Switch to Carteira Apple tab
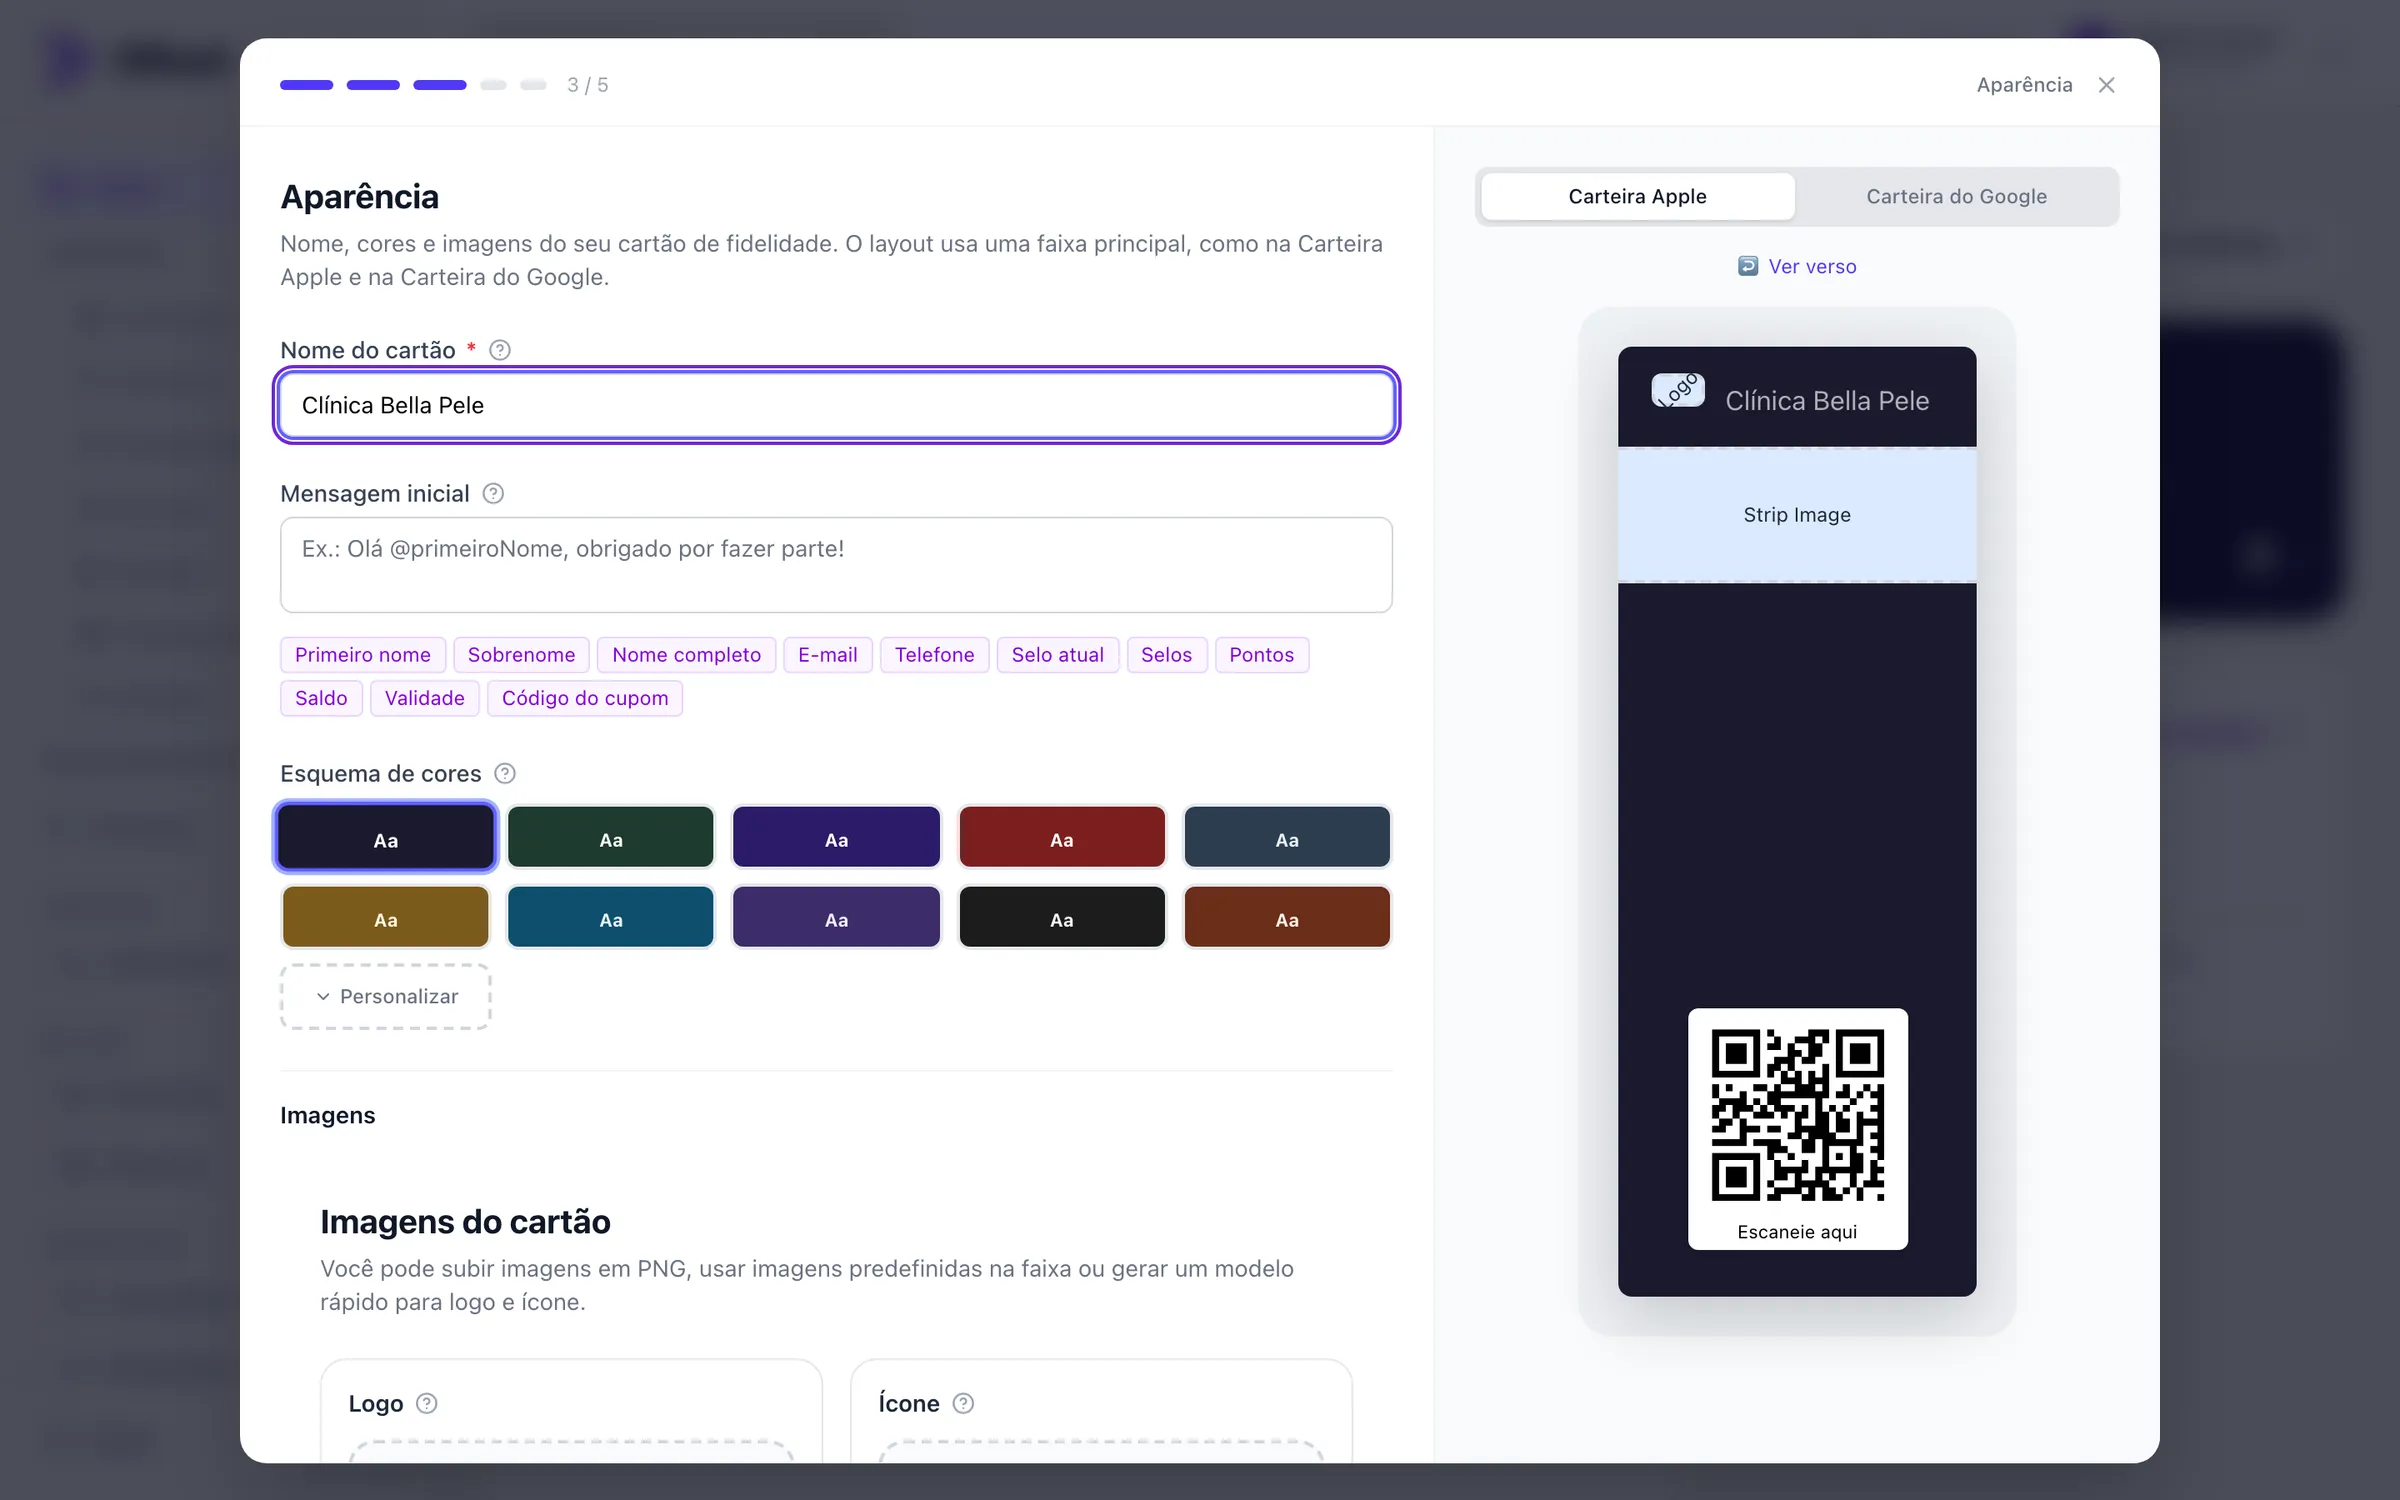Viewport: 2400px width, 1500px height. coord(1637,196)
